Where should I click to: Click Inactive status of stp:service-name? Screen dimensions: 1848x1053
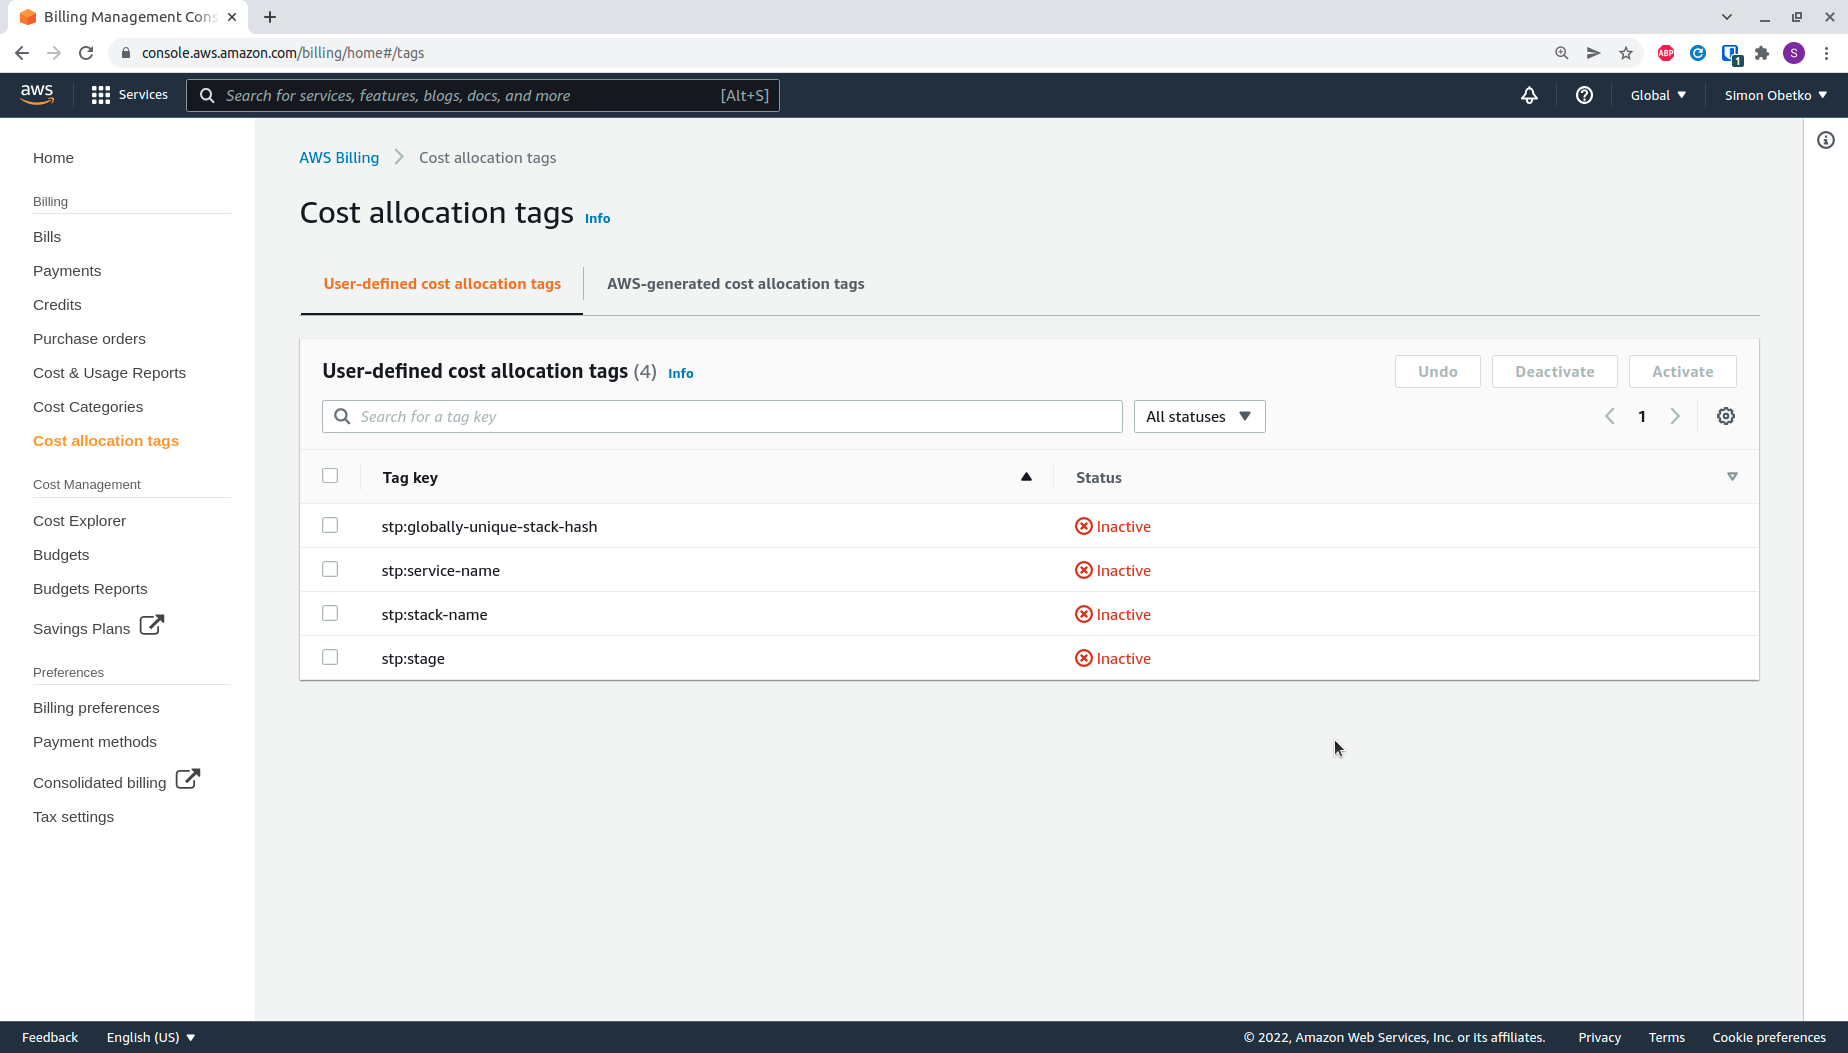pyautogui.click(x=1113, y=570)
